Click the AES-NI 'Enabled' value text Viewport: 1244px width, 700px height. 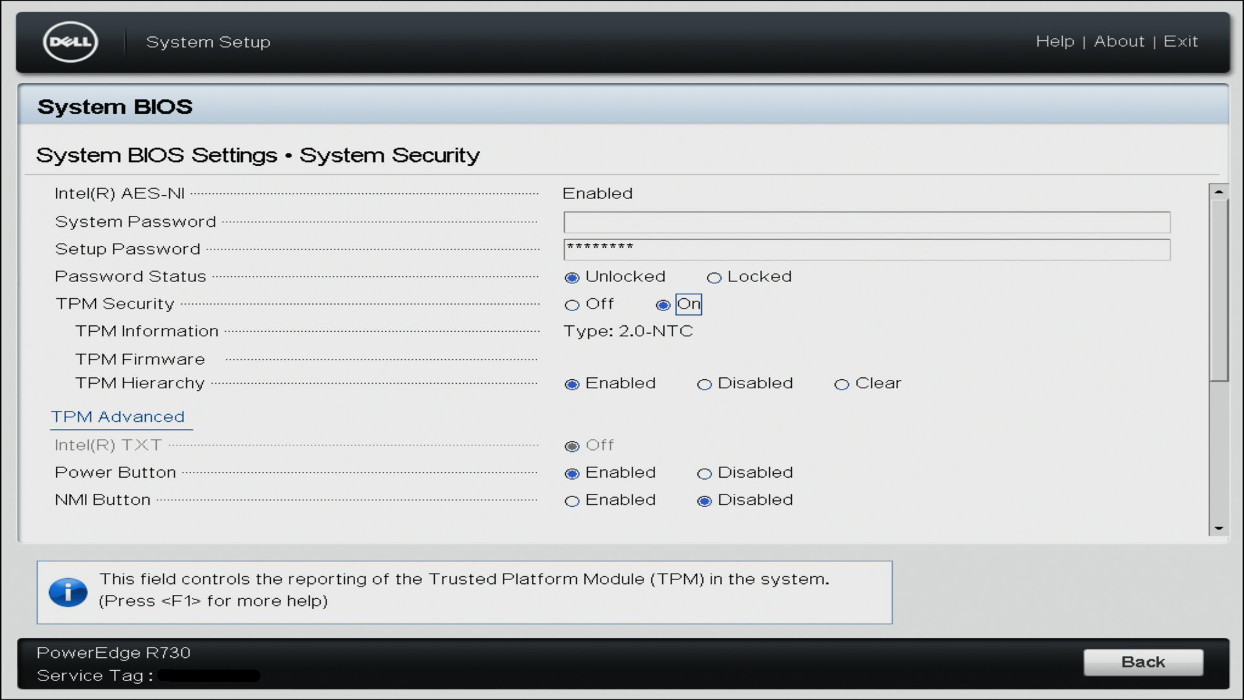tap(598, 194)
